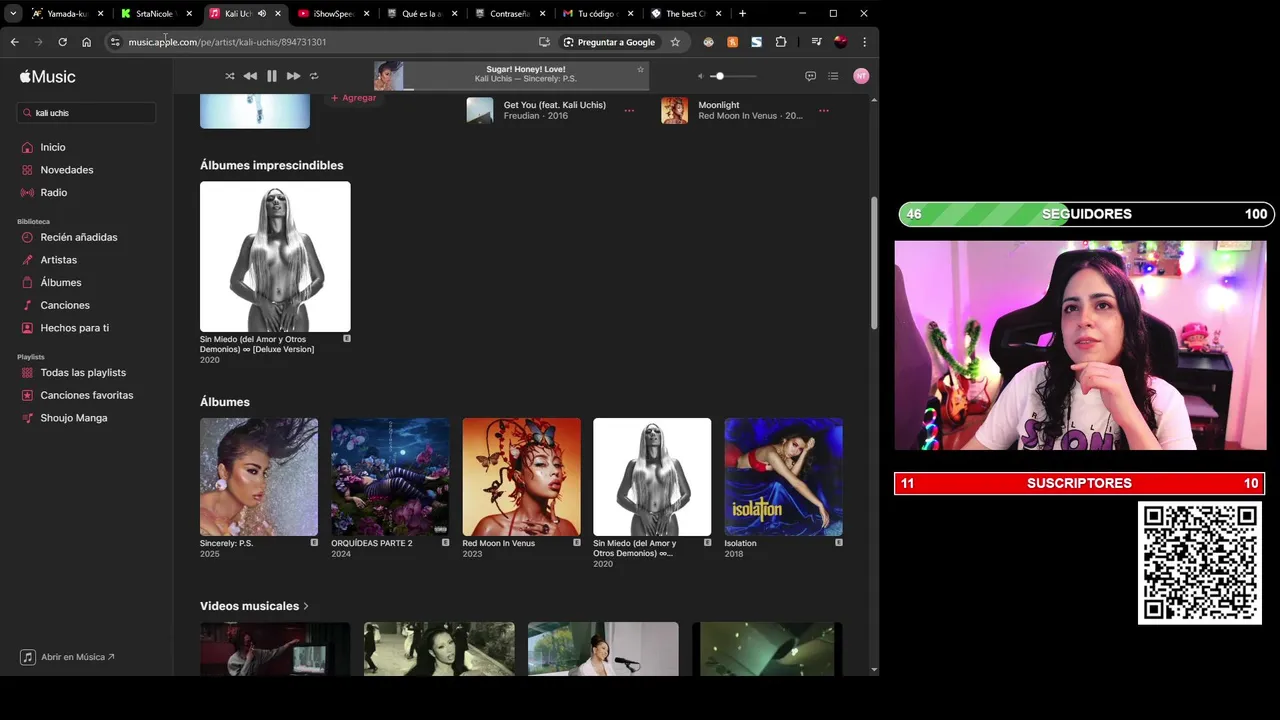The height and width of the screenshot is (720, 1280).
Task: Go back in the browser
Action: pos(14,42)
